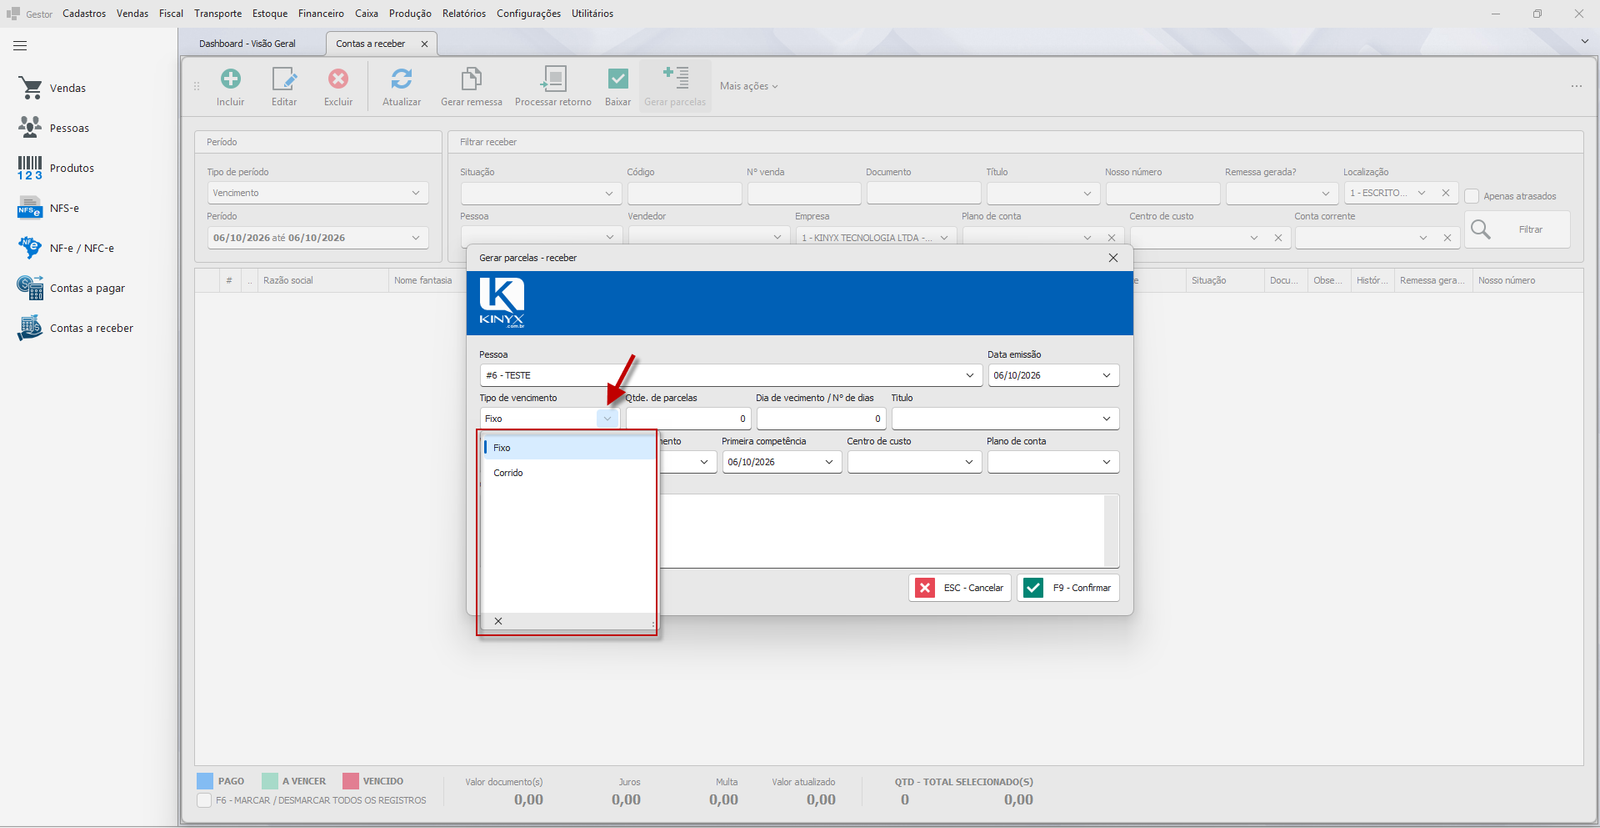Image resolution: width=1600 pixels, height=828 pixels.
Task: Open the Relatórios menu
Action: click(x=464, y=14)
